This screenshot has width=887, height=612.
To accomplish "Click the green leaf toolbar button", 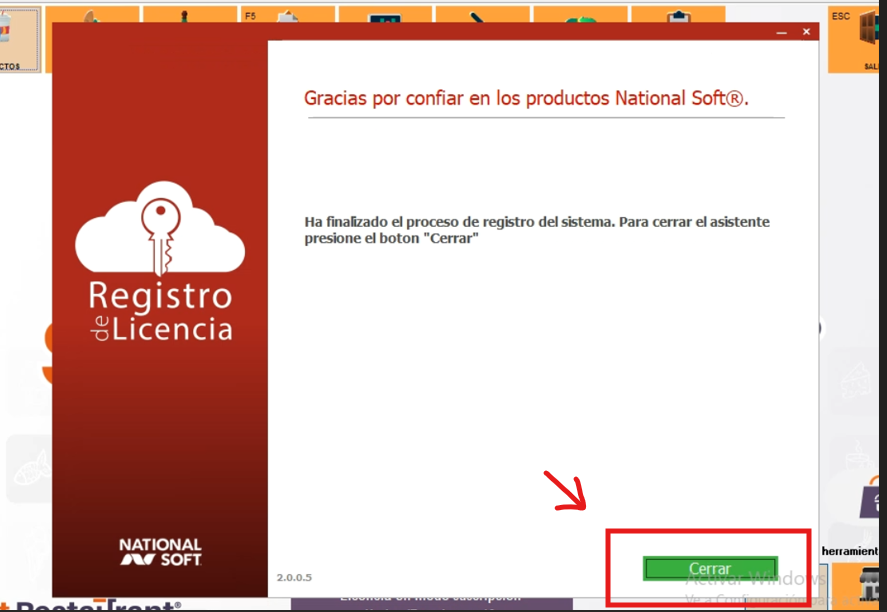I will pos(580,18).
